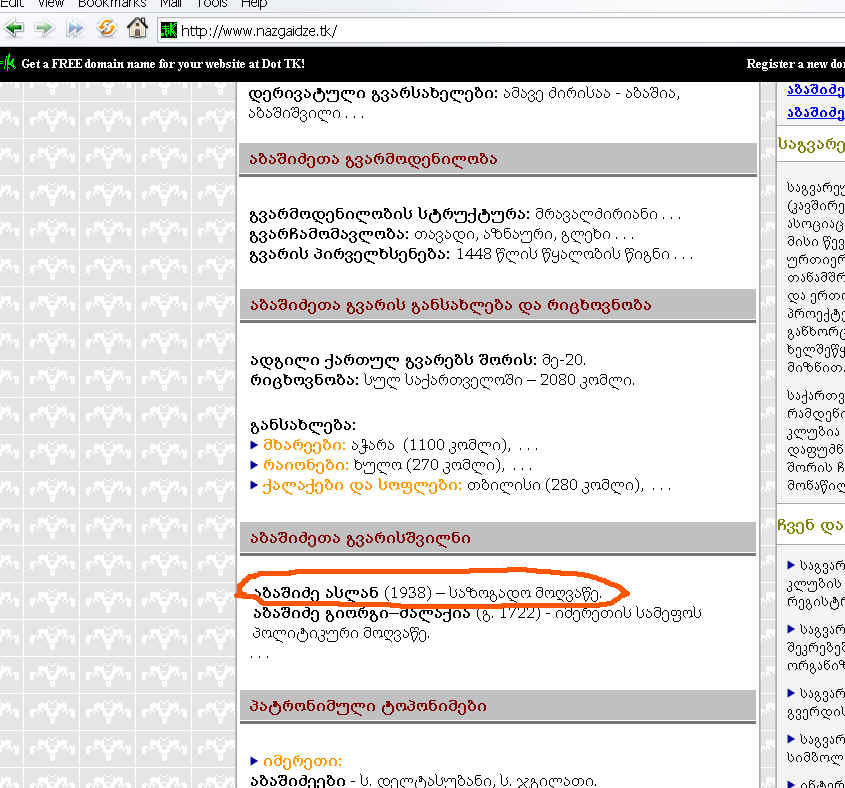Go to the Home page icon
Viewport: 845px width, 788px height.
[137, 29]
